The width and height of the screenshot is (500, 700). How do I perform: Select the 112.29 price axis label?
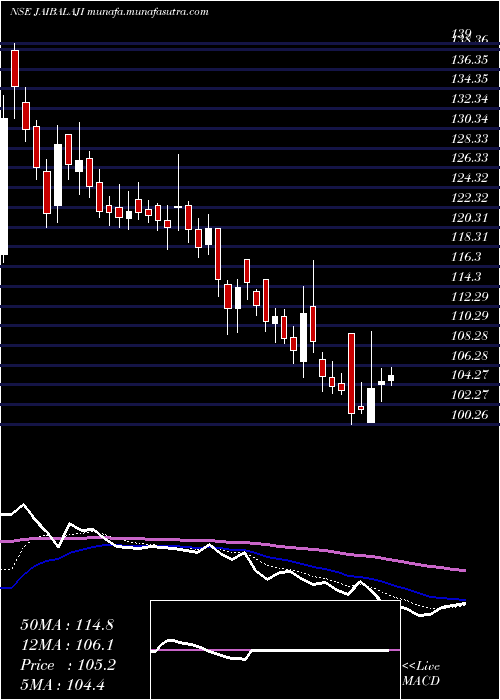[x=469, y=296]
